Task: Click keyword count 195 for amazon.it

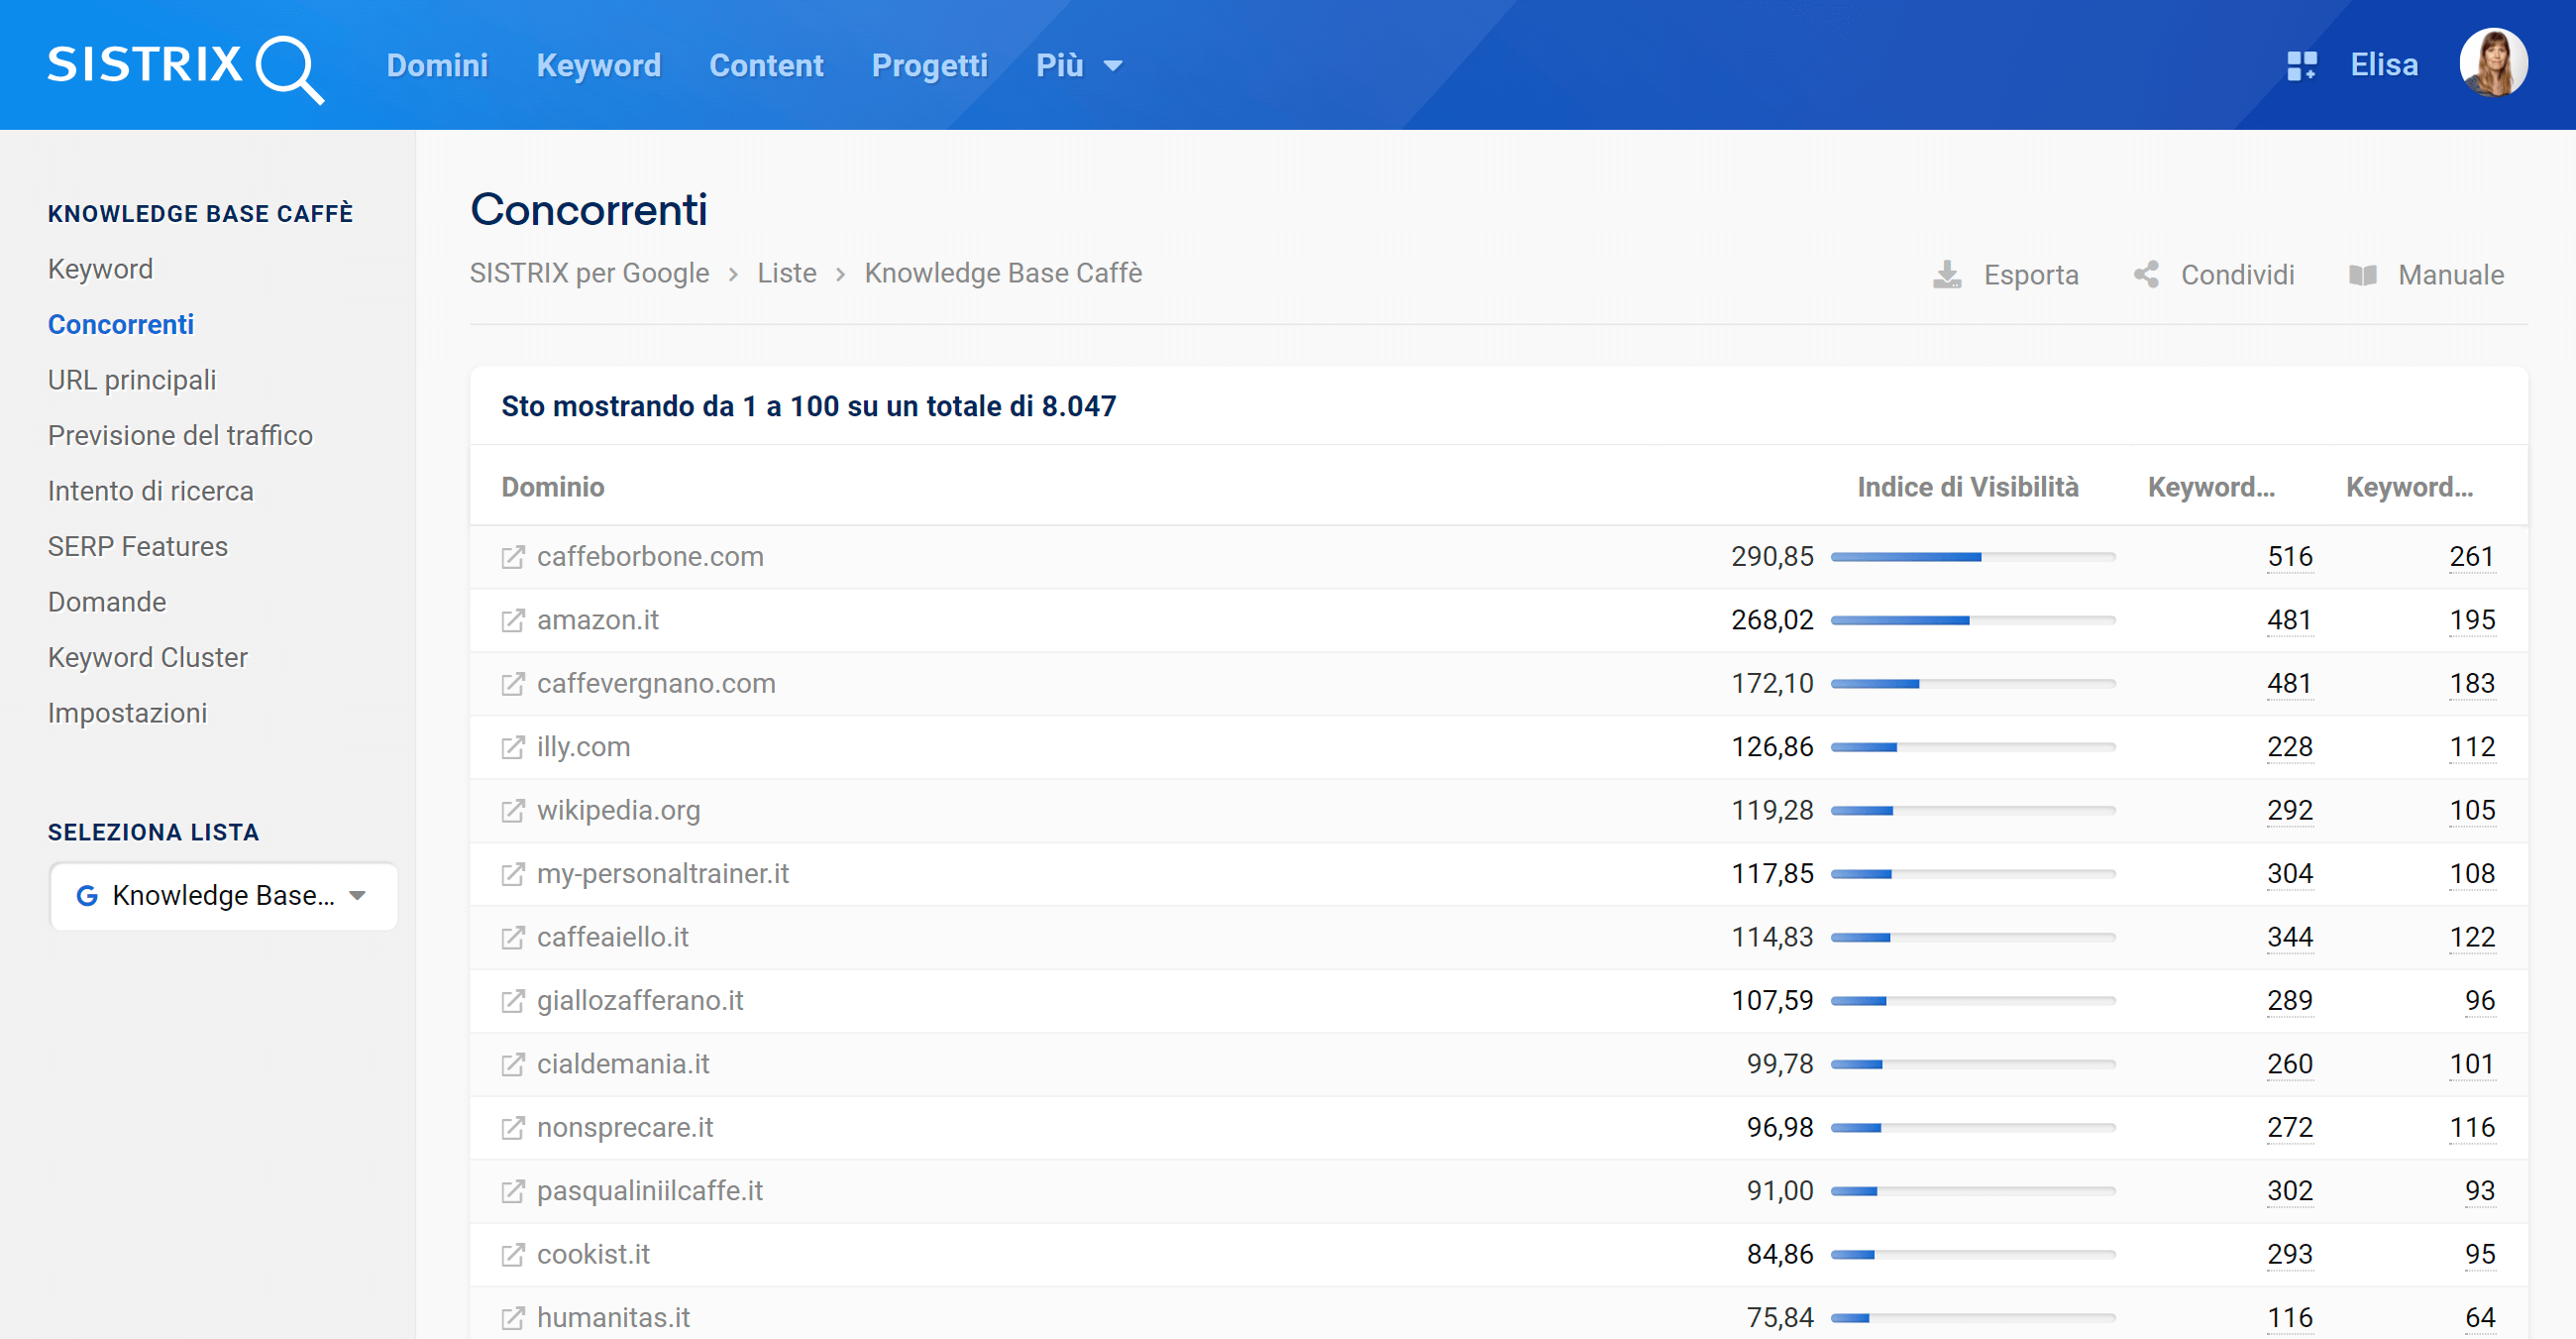Action: tap(2472, 621)
